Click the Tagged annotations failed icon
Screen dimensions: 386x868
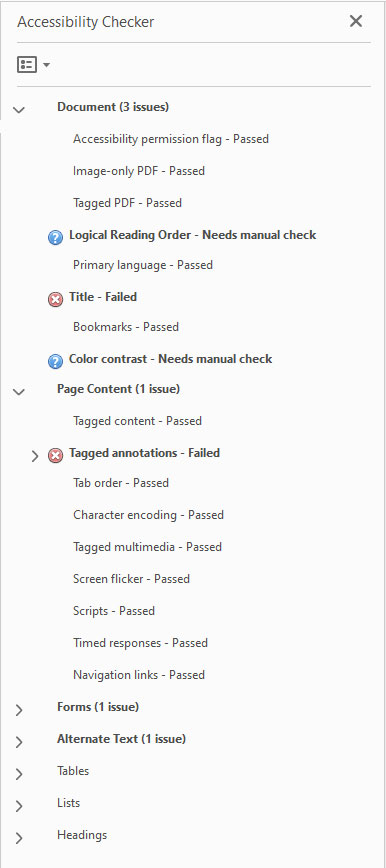pyautogui.click(x=55, y=456)
